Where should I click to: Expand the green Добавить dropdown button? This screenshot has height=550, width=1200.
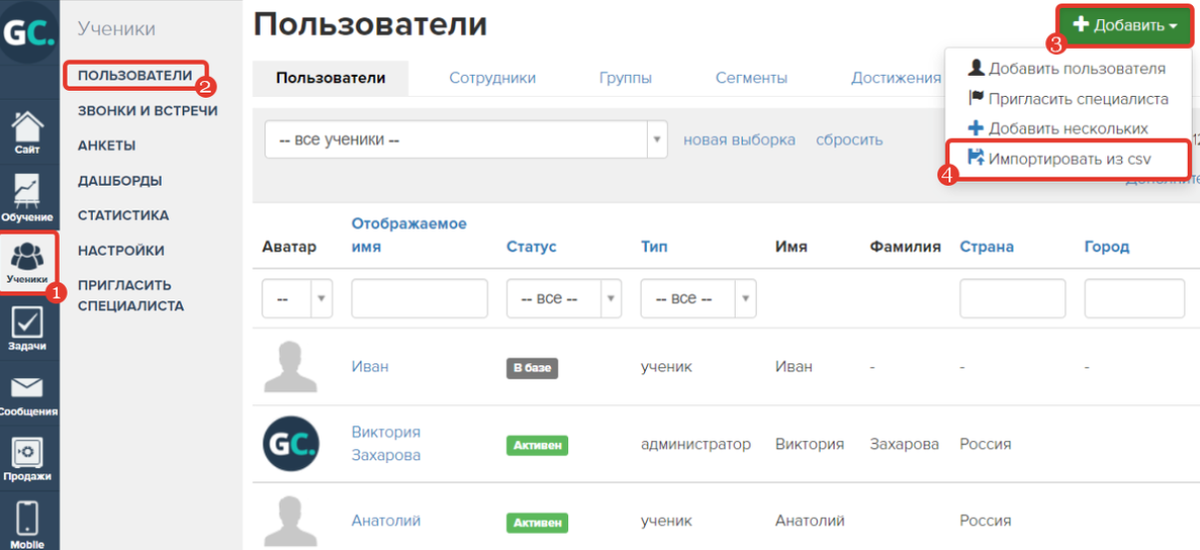click(x=1125, y=25)
